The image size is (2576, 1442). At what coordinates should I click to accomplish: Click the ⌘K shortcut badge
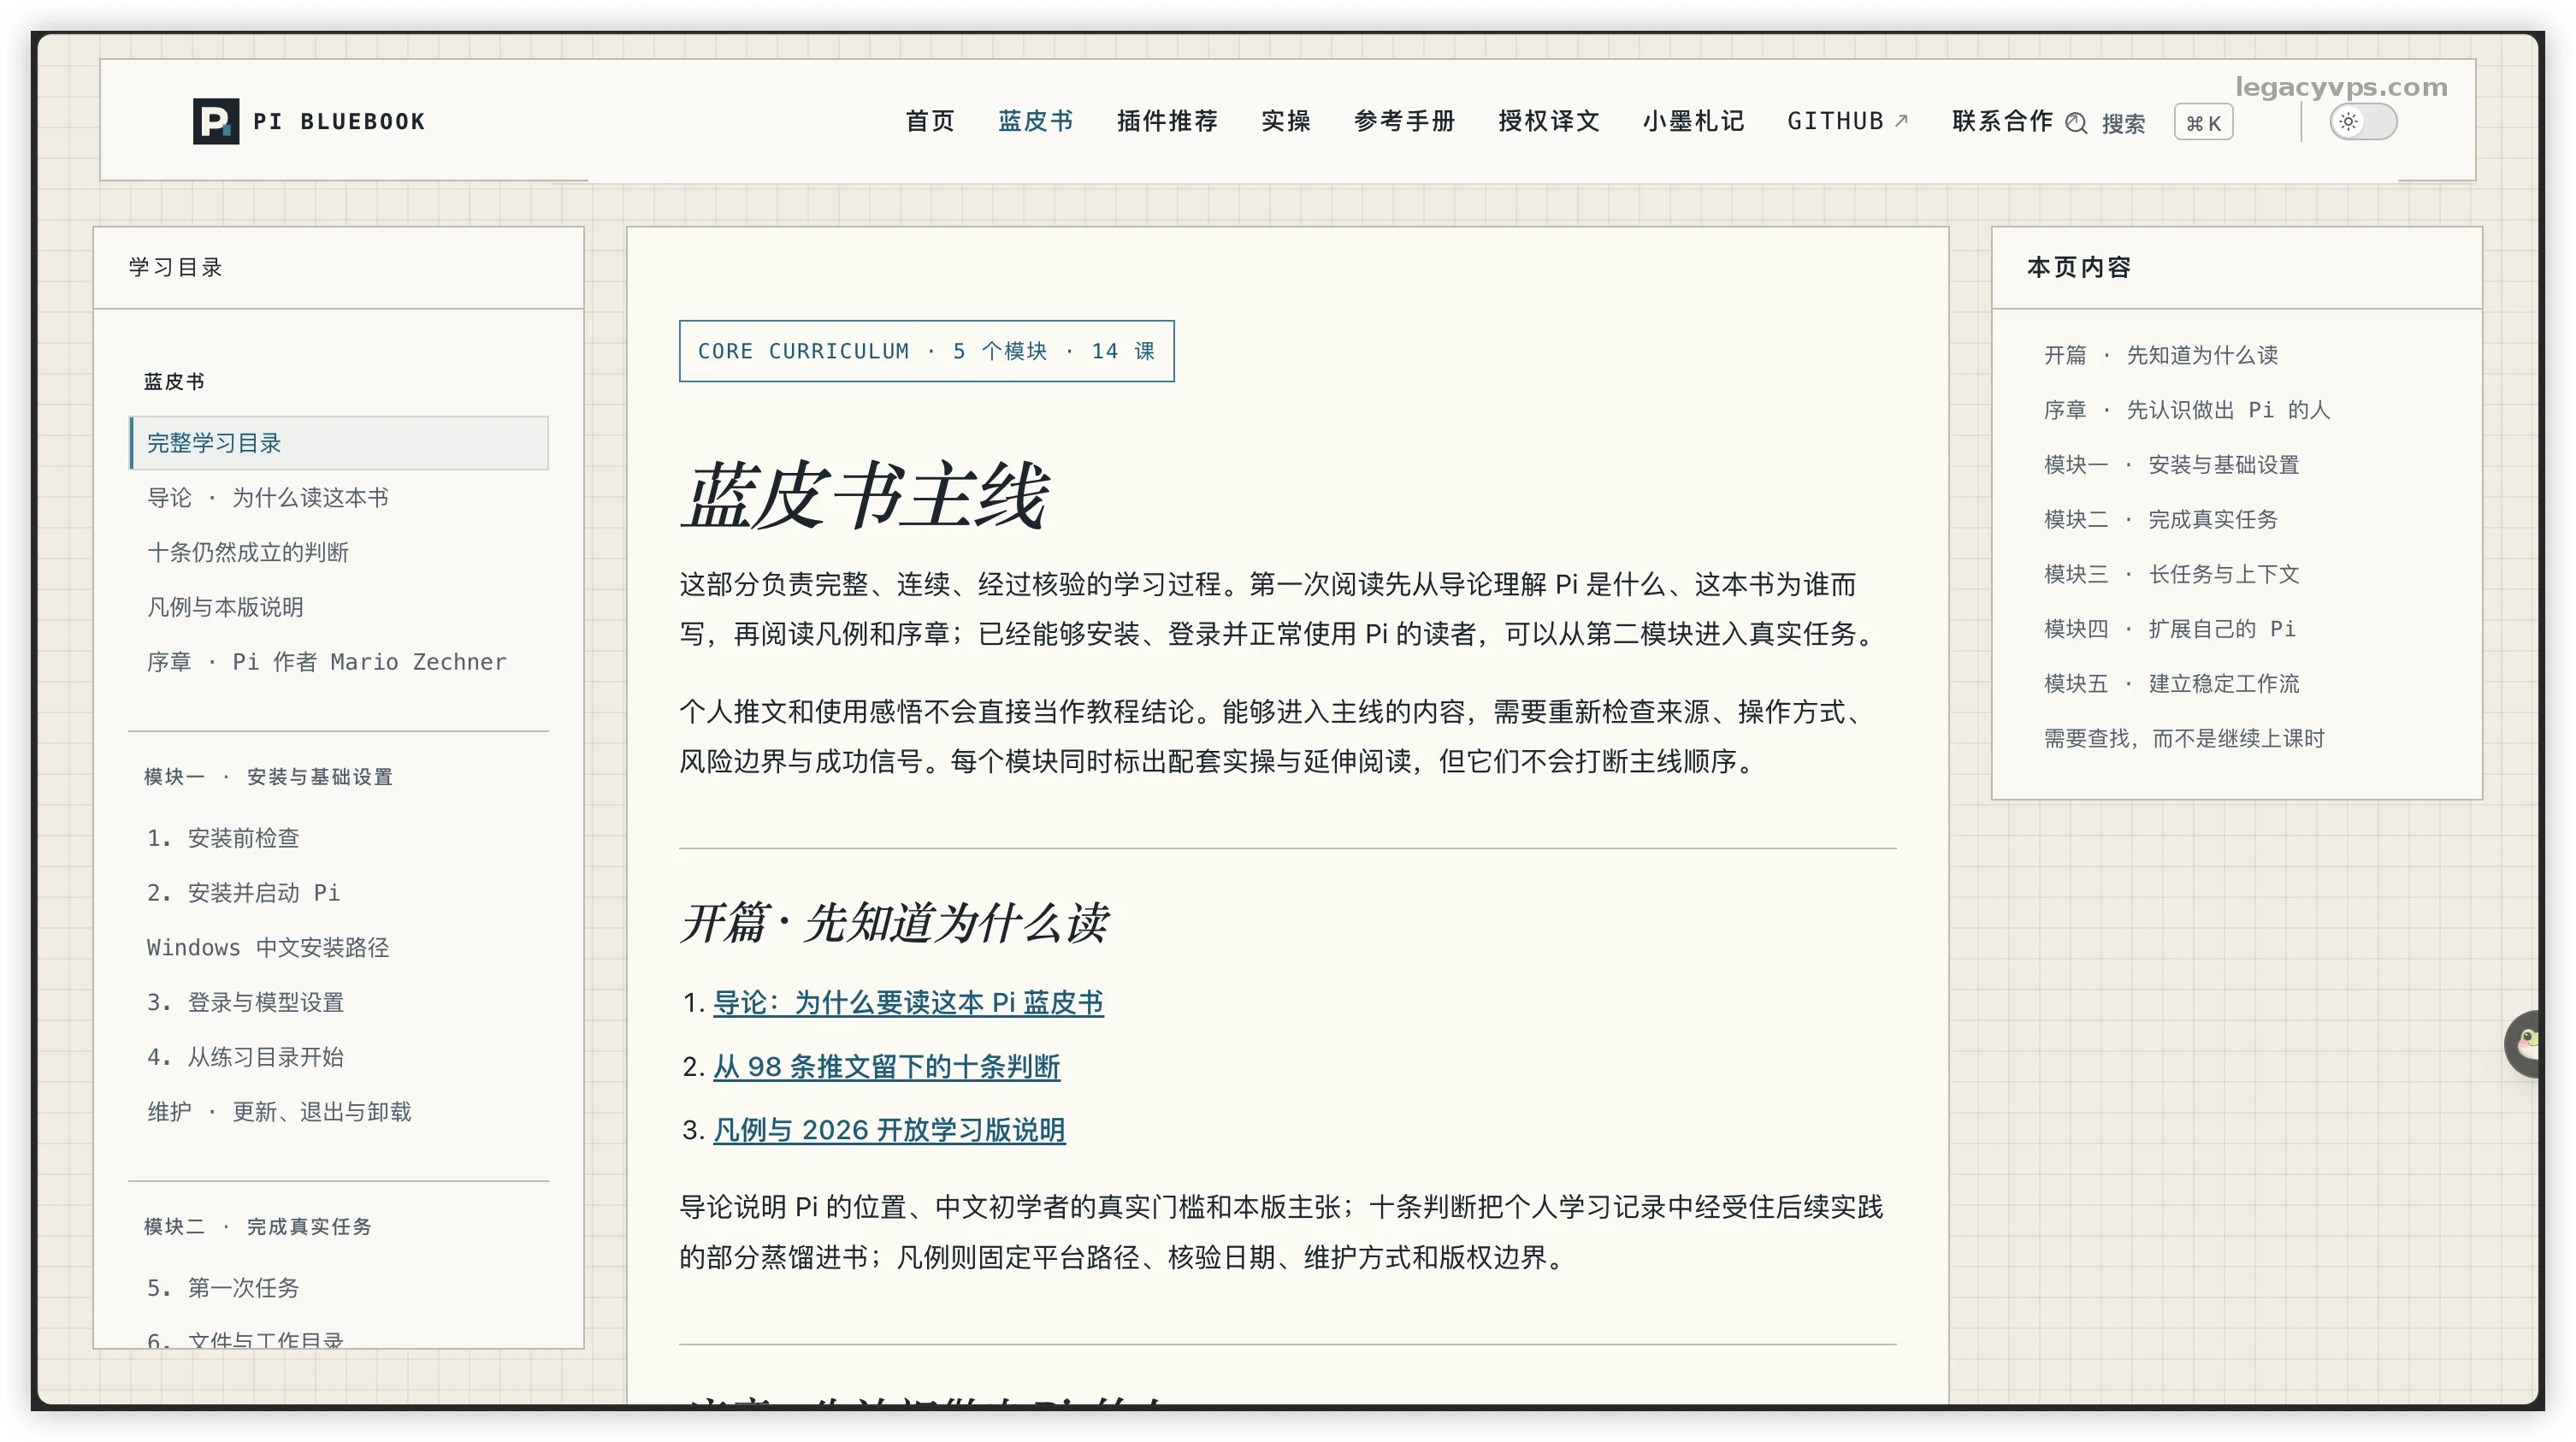point(2203,123)
